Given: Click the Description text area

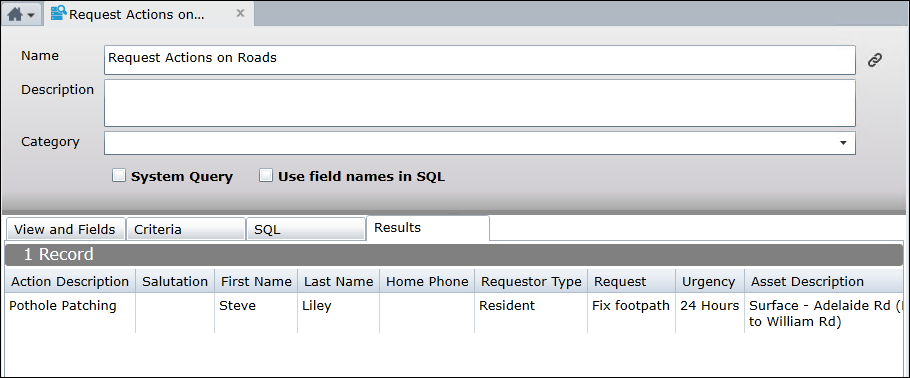Looking at the screenshot, I should pos(479,103).
